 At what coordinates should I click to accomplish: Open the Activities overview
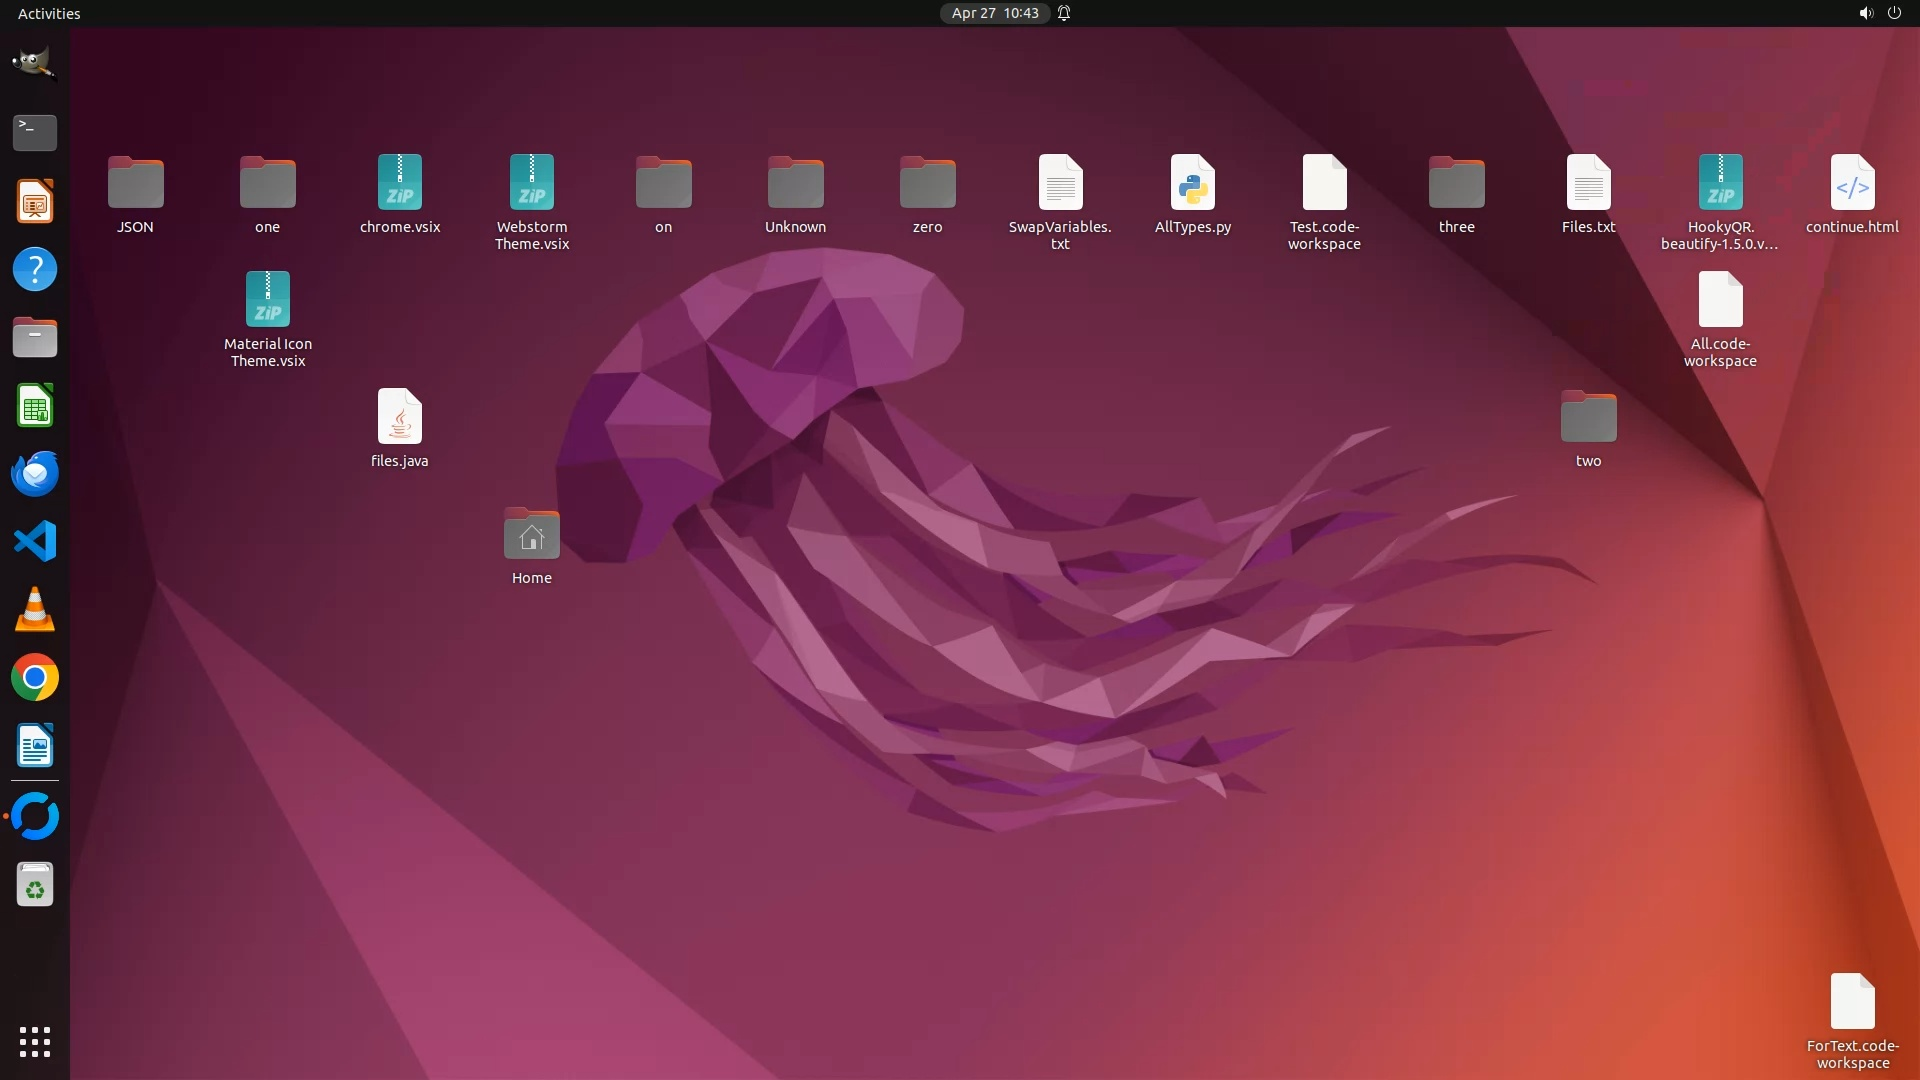[49, 13]
